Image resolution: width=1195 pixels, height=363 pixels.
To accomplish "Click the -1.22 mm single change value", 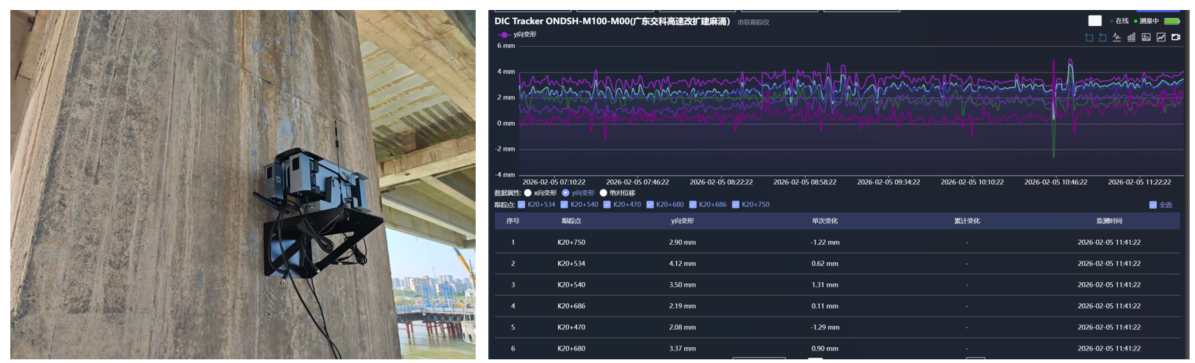I will tap(825, 243).
